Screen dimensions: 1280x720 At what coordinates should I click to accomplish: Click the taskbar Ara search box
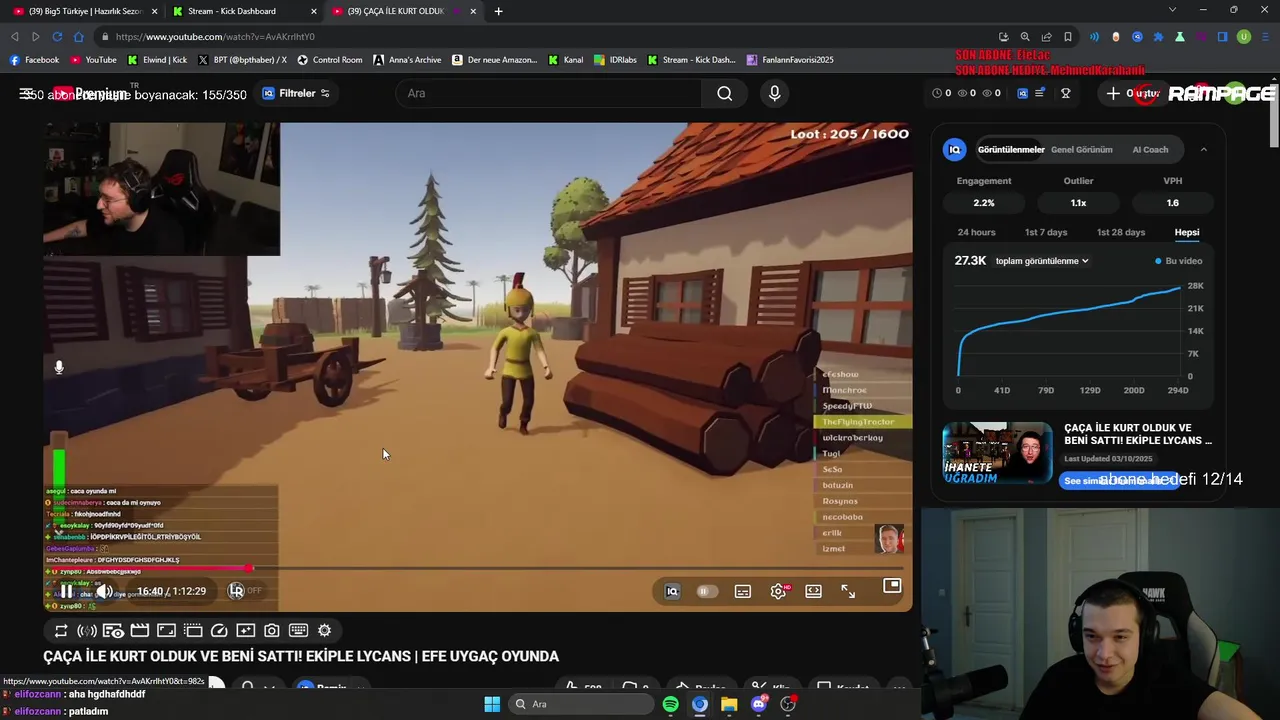pos(580,704)
